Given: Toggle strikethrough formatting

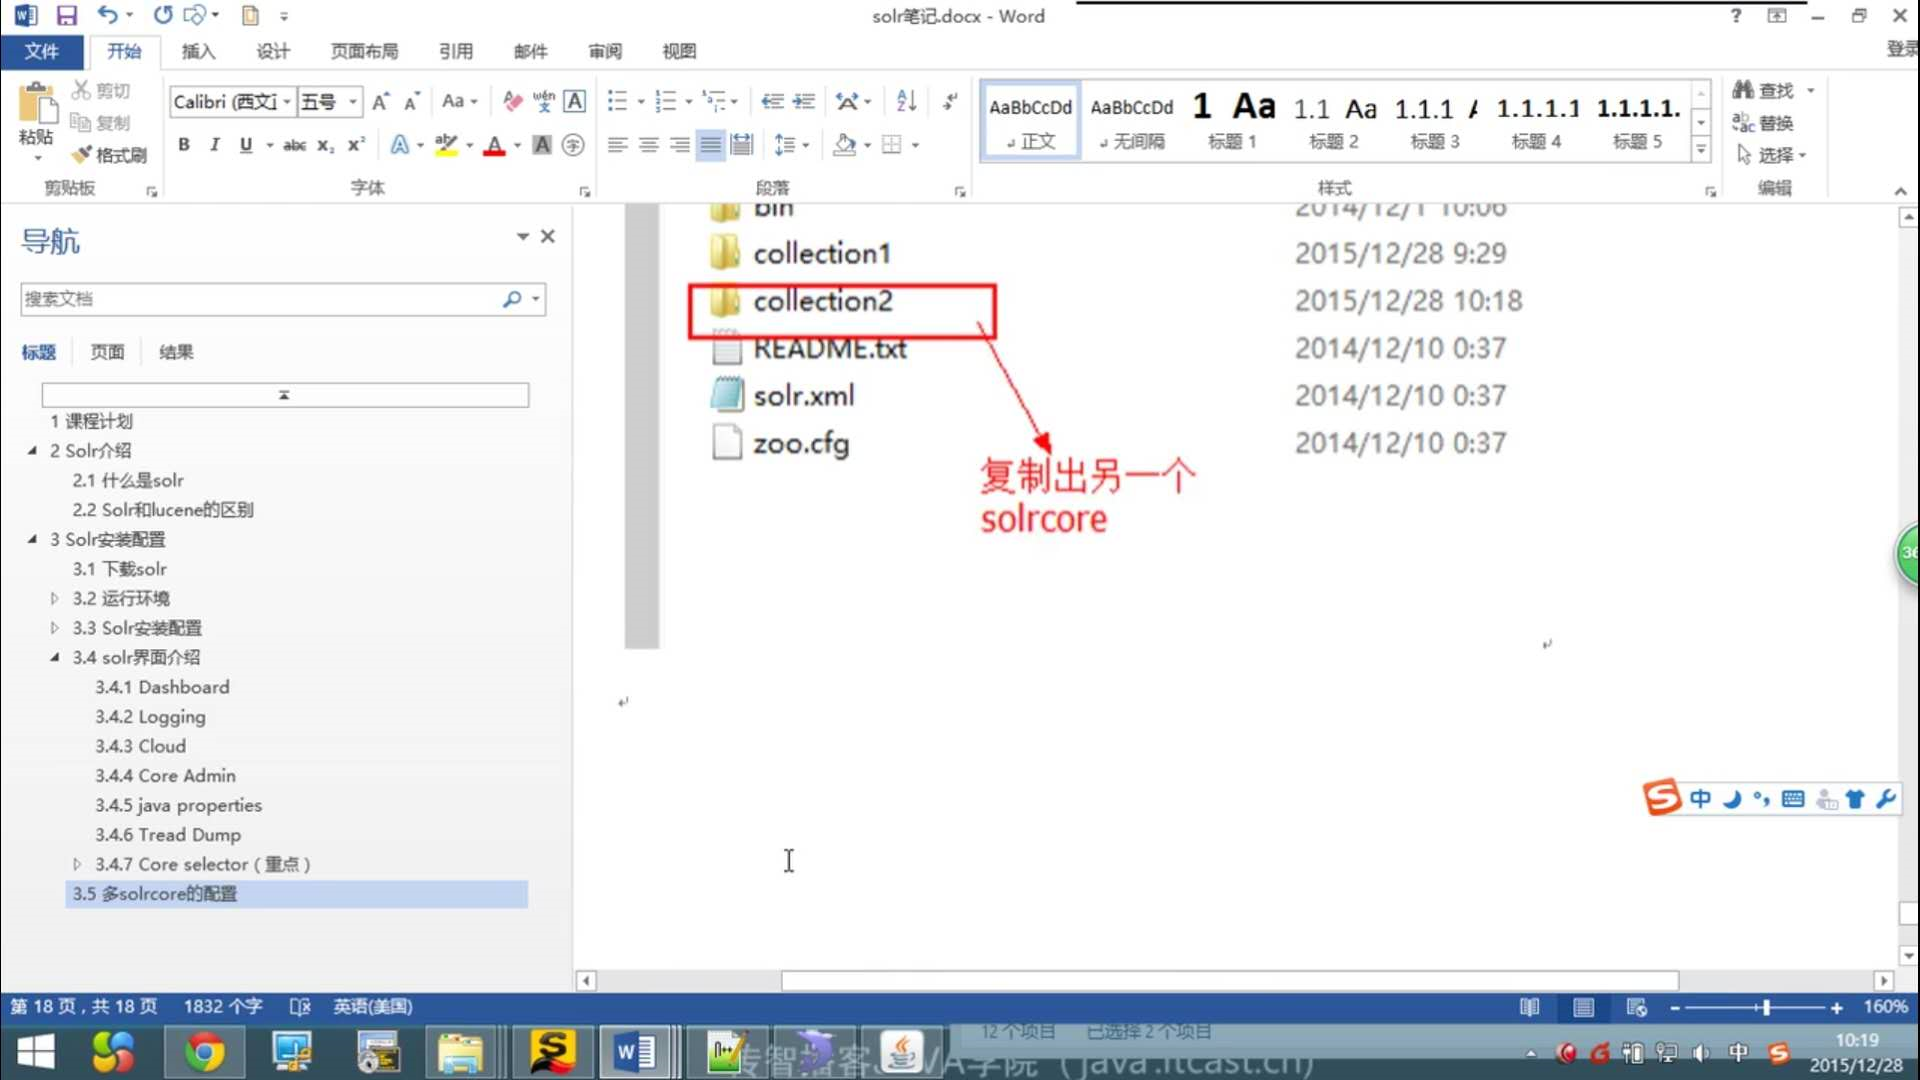Looking at the screenshot, I should (x=294, y=145).
